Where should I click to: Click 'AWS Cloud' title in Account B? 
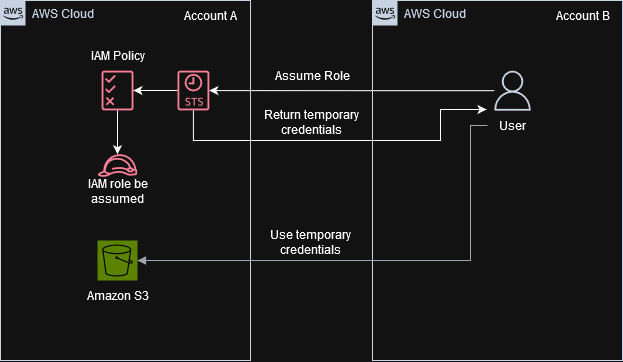coord(435,14)
